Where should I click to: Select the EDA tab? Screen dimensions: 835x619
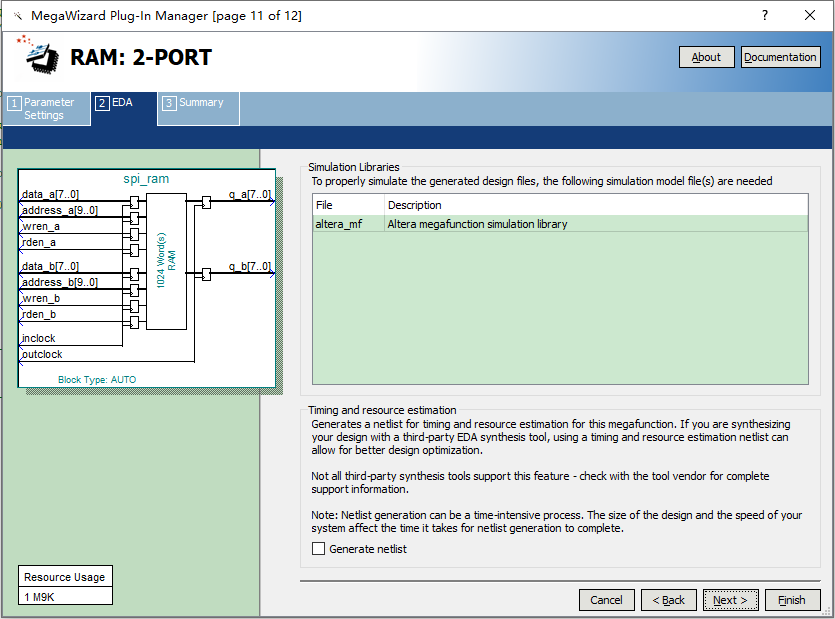(x=122, y=103)
